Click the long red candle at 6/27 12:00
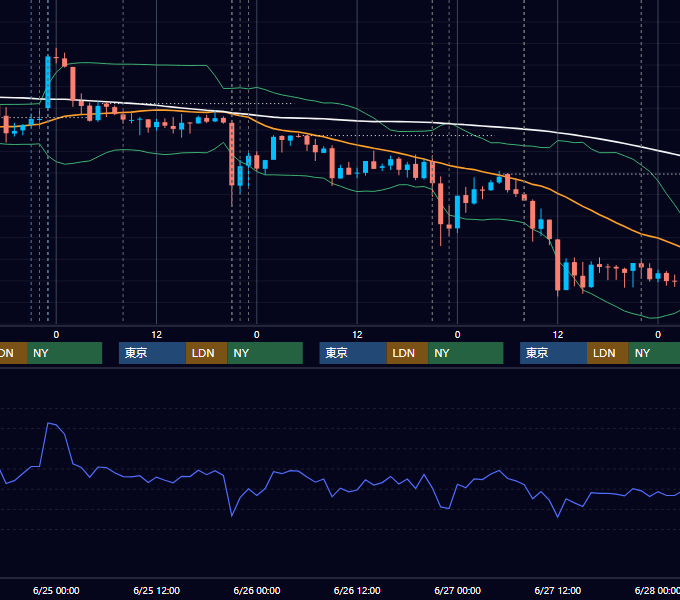The image size is (680, 600). [558, 264]
